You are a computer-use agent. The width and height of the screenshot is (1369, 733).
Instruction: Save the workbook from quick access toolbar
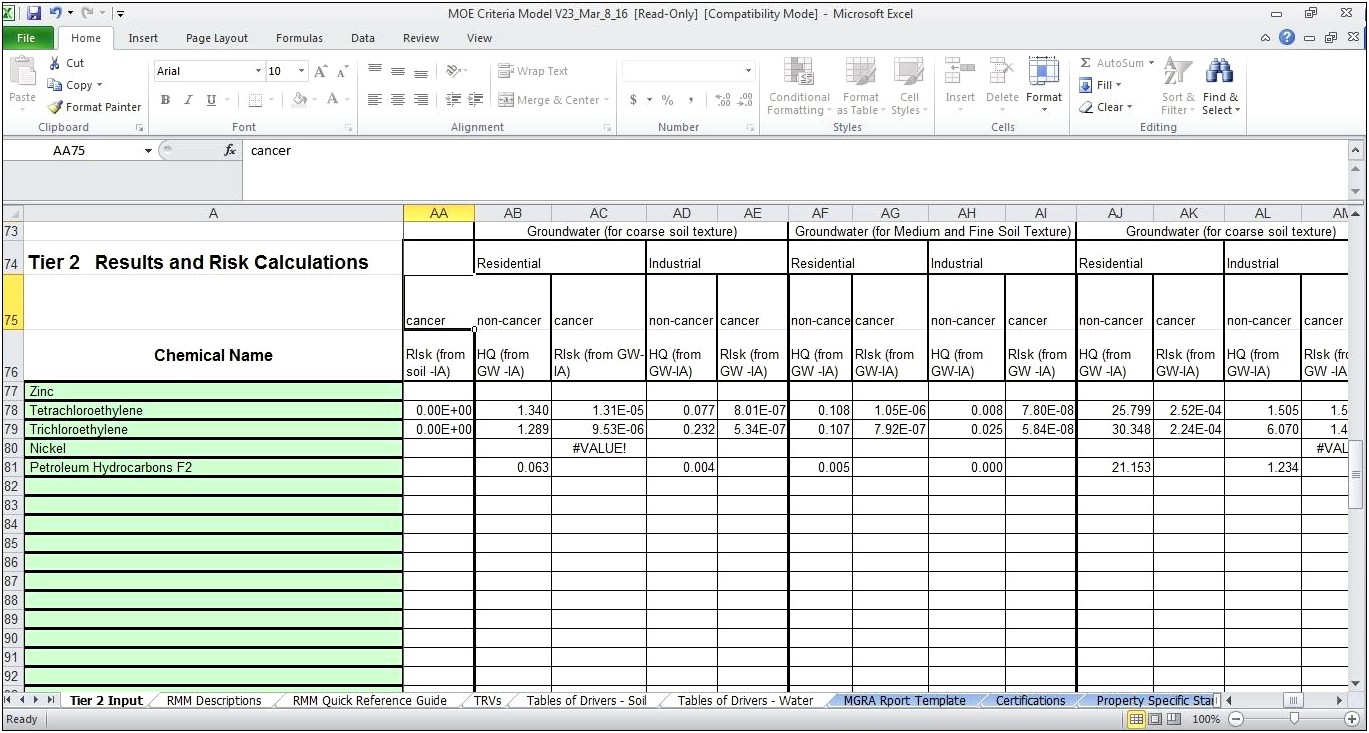(33, 13)
